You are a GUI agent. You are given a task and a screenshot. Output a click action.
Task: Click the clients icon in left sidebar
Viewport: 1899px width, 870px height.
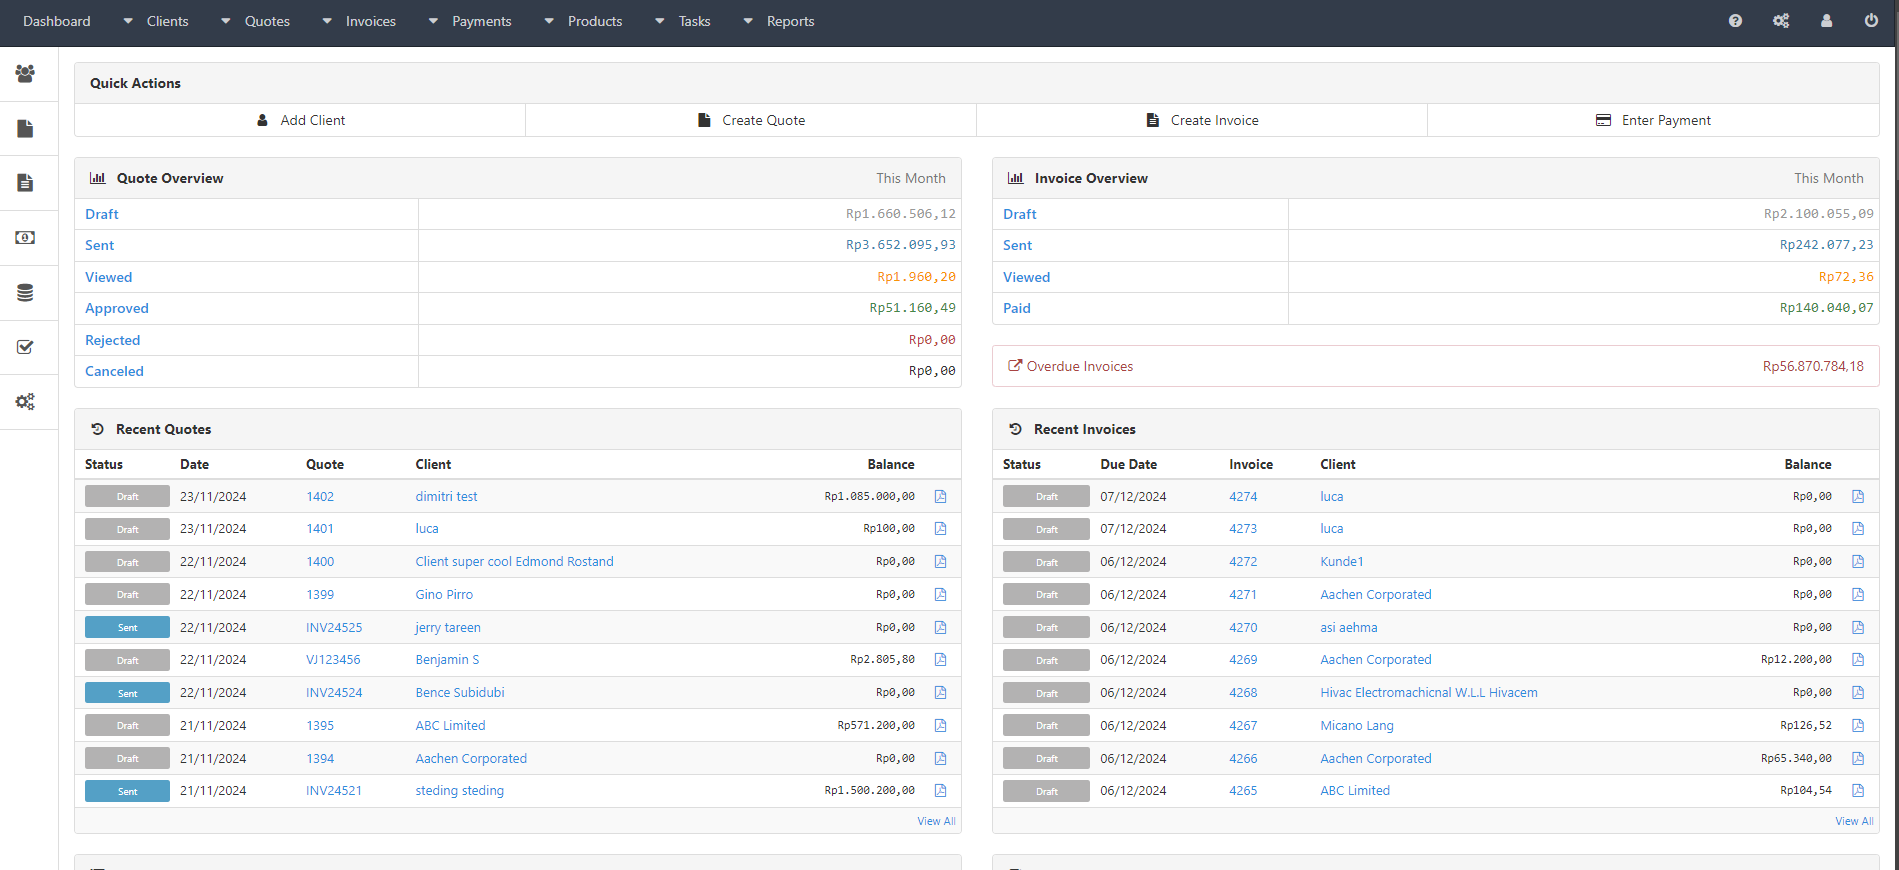point(25,73)
